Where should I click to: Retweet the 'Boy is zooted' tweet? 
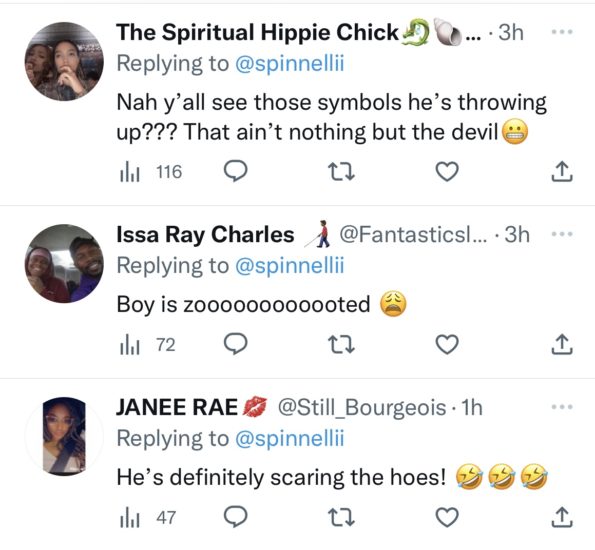341,344
